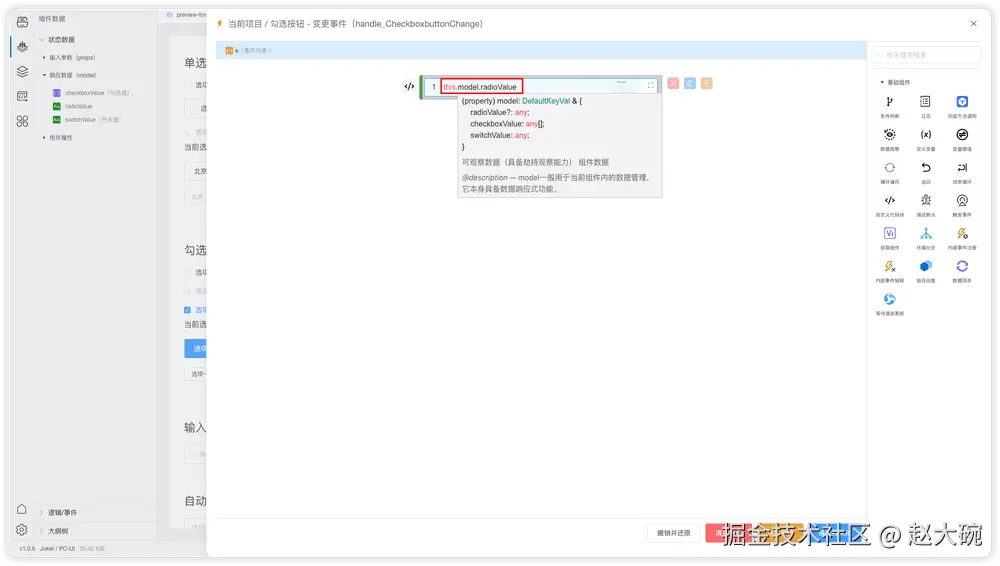The image size is (1000, 566).
Task: Add the 定义变量 (x) node
Action: 925,135
